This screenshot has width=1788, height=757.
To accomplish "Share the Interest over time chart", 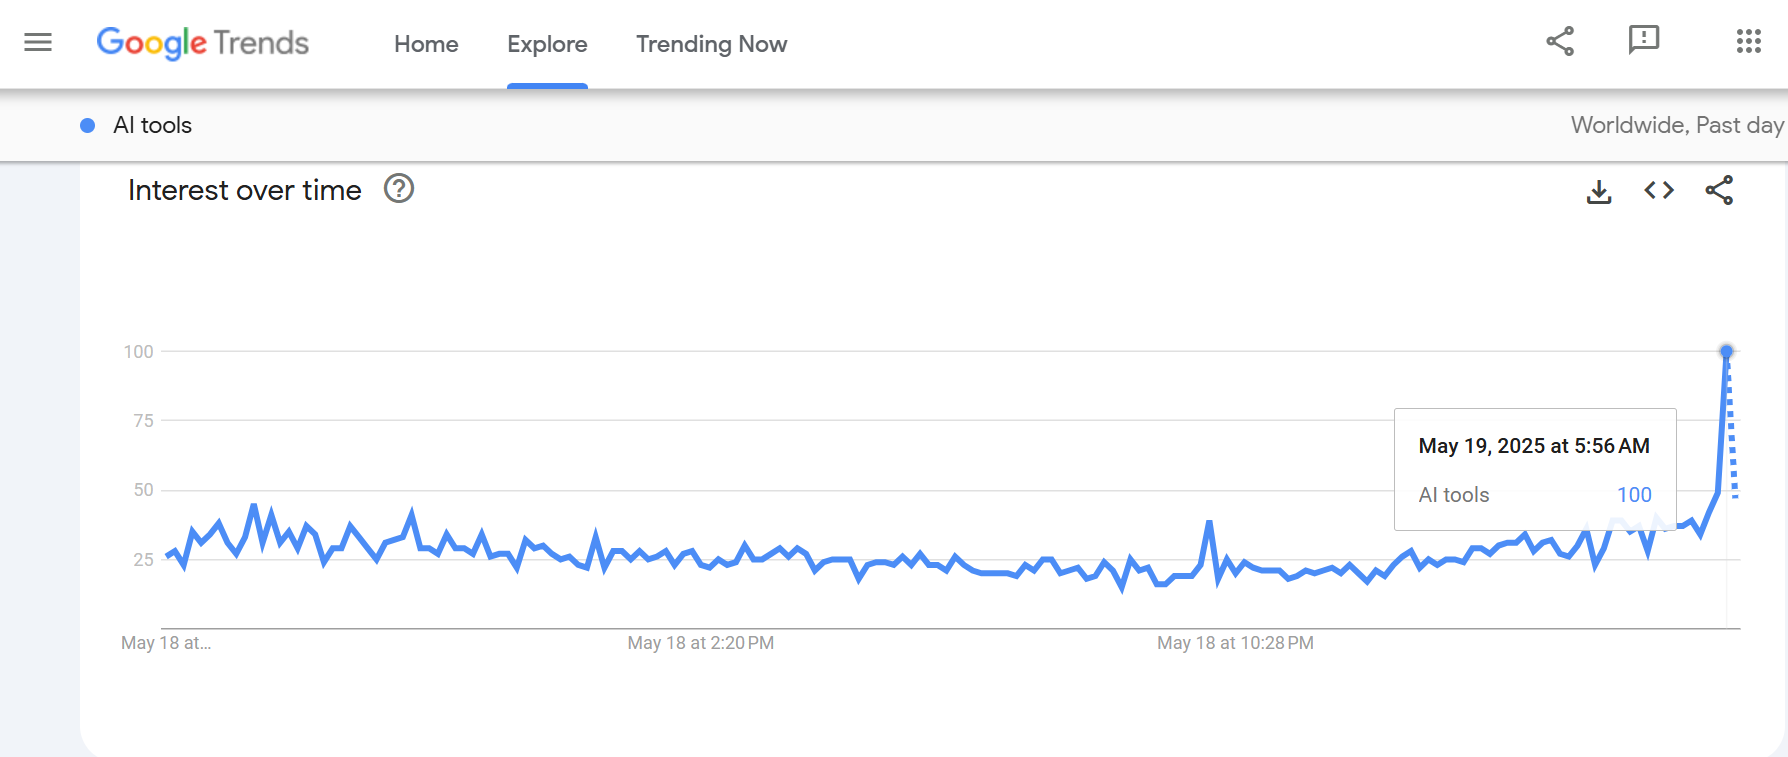I will [x=1721, y=190].
